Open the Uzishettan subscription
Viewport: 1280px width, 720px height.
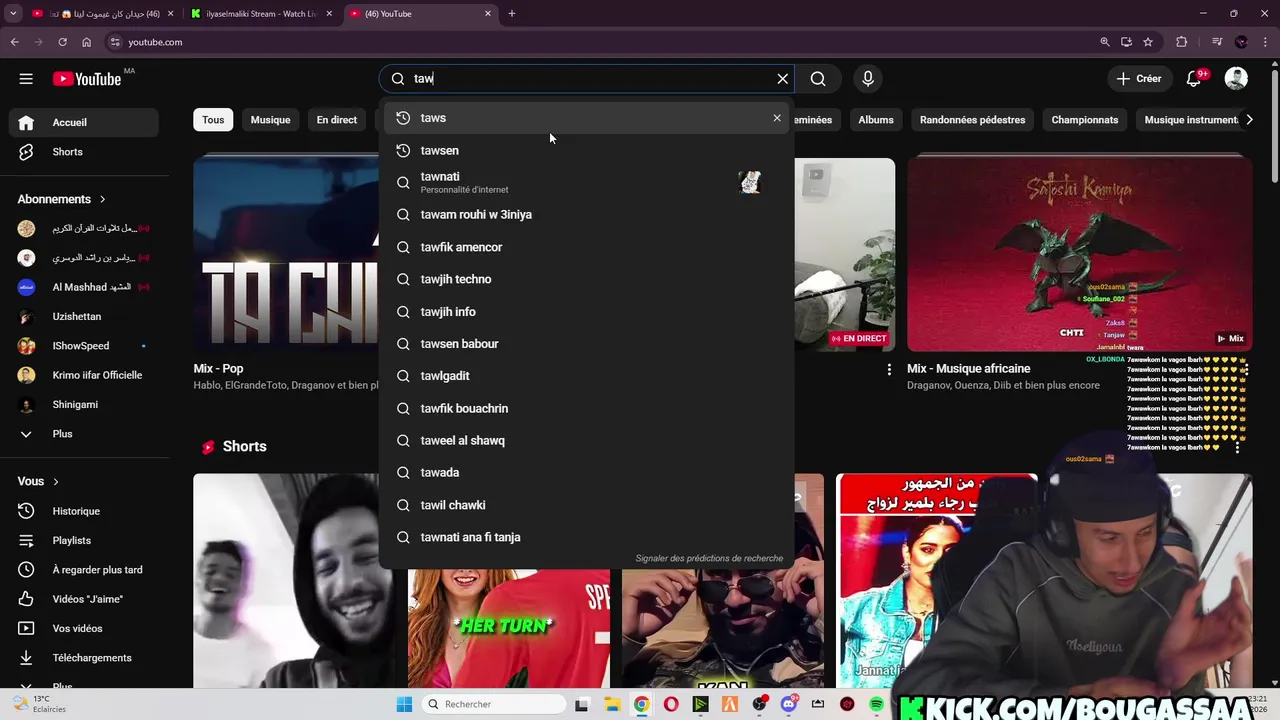84,316
